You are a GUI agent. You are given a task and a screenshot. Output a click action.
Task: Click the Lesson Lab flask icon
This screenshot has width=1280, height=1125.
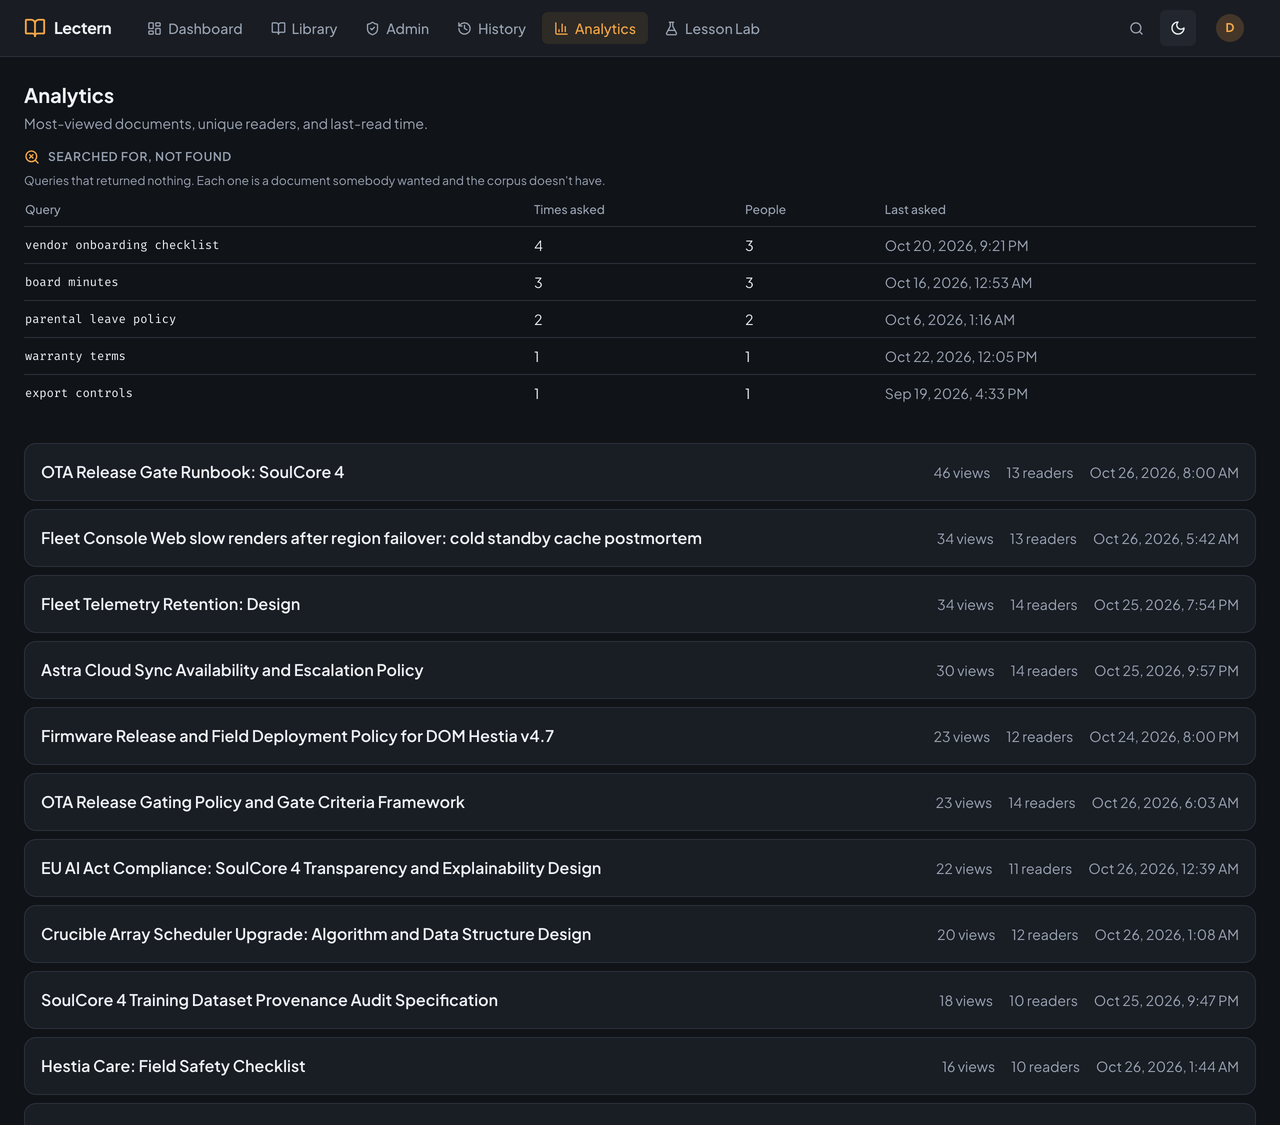pyautogui.click(x=671, y=29)
